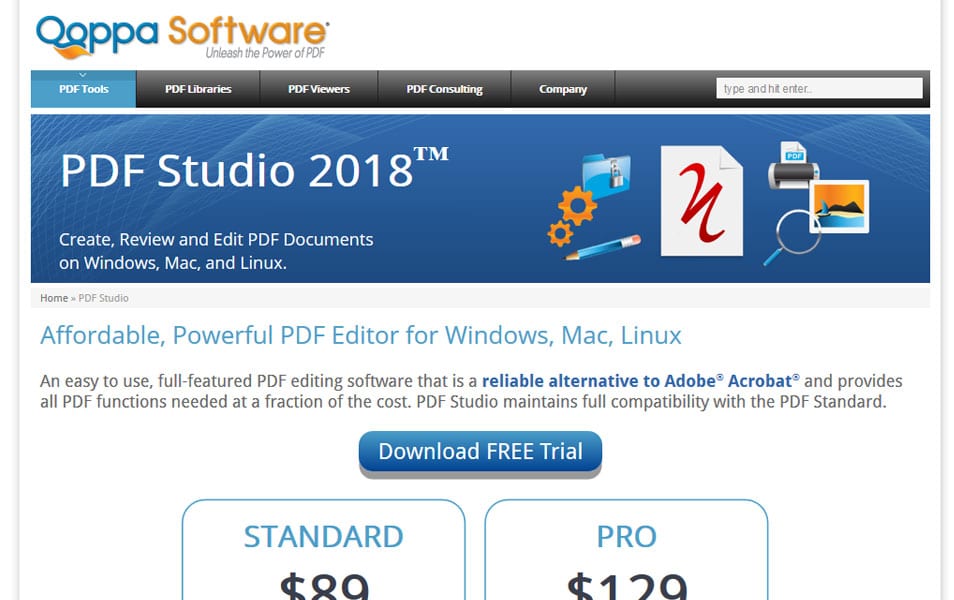Open the PDF Viewers menu
This screenshot has width=954, height=600.
coord(319,89)
